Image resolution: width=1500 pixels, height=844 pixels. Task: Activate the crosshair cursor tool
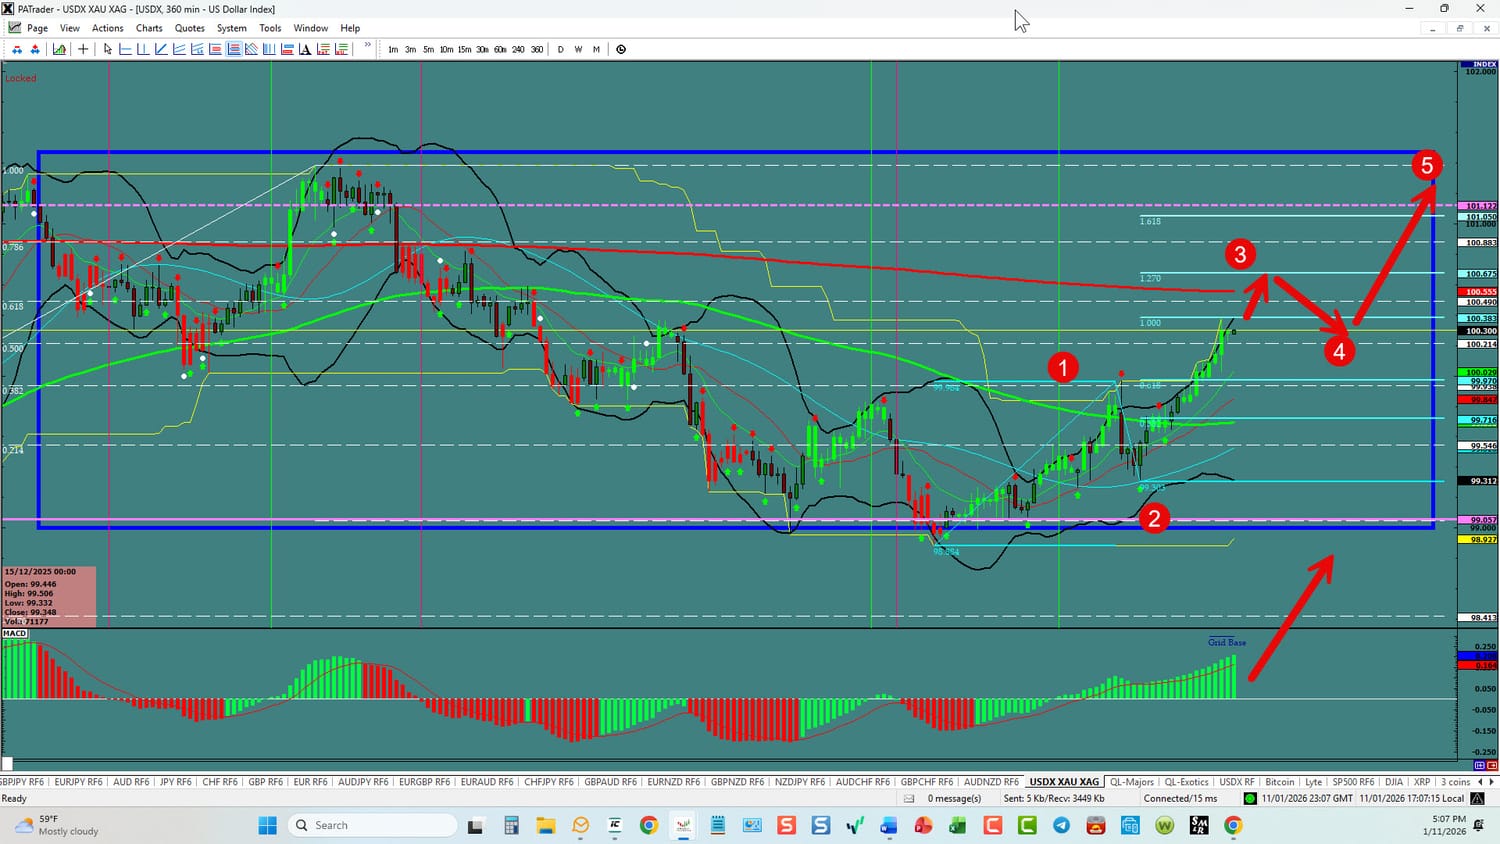(x=83, y=49)
